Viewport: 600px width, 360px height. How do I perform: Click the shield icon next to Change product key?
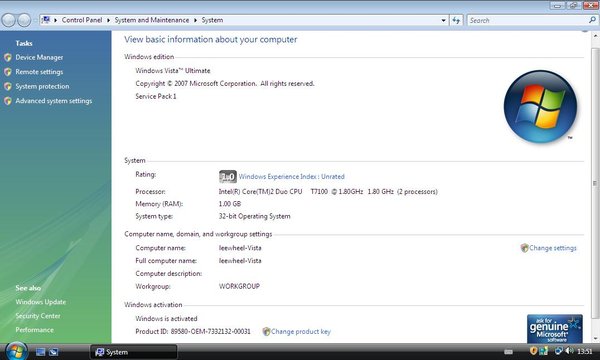click(266, 331)
